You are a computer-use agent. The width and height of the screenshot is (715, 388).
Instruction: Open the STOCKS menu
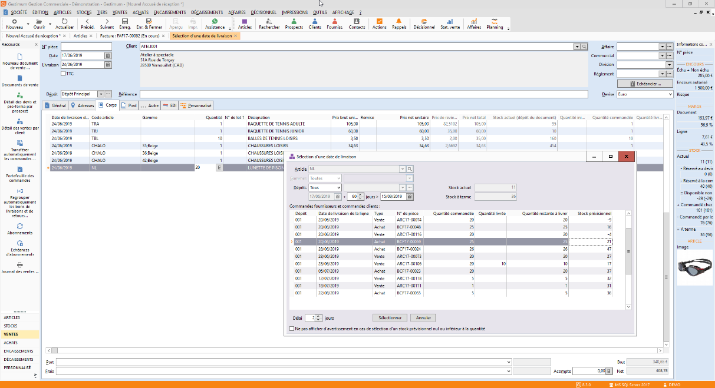(x=84, y=12)
